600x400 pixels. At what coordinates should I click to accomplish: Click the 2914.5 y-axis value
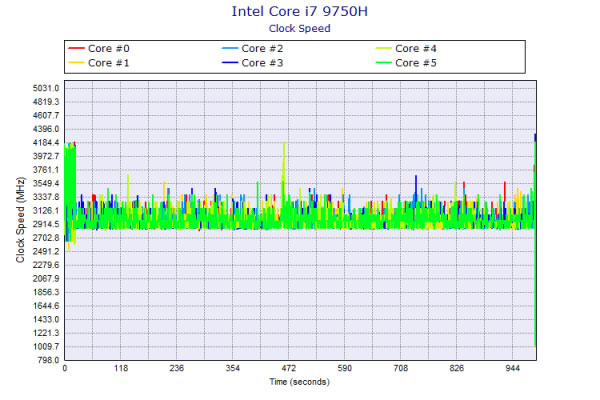pyautogui.click(x=46, y=224)
